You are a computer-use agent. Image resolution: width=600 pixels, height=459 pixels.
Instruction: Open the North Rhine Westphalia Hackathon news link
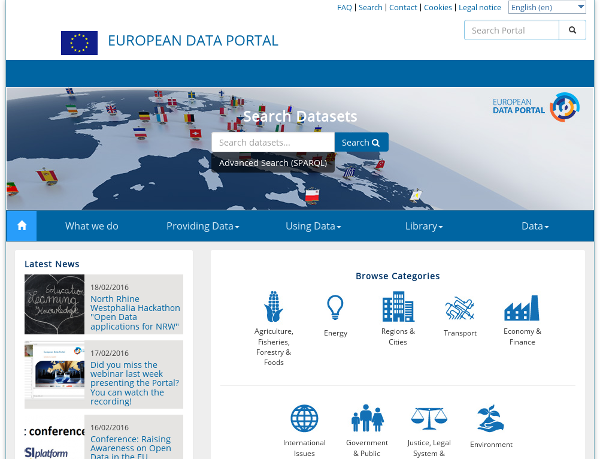tap(135, 313)
